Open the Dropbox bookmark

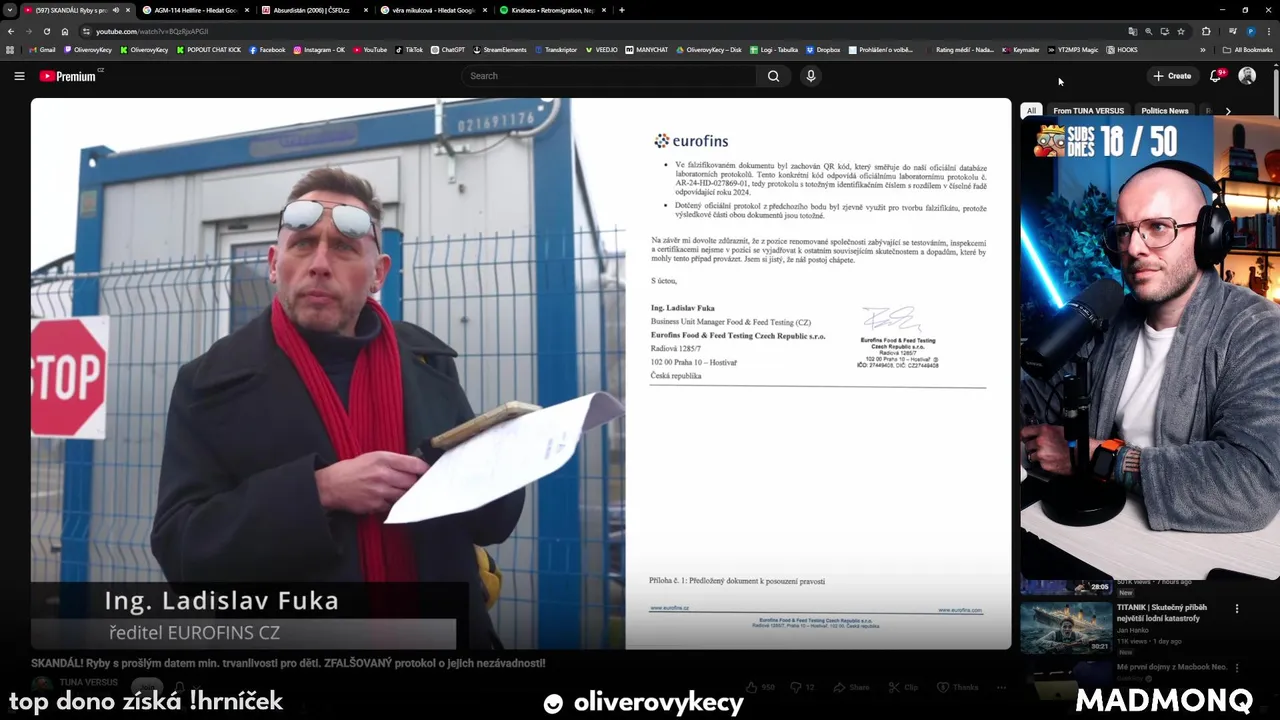[x=823, y=50]
